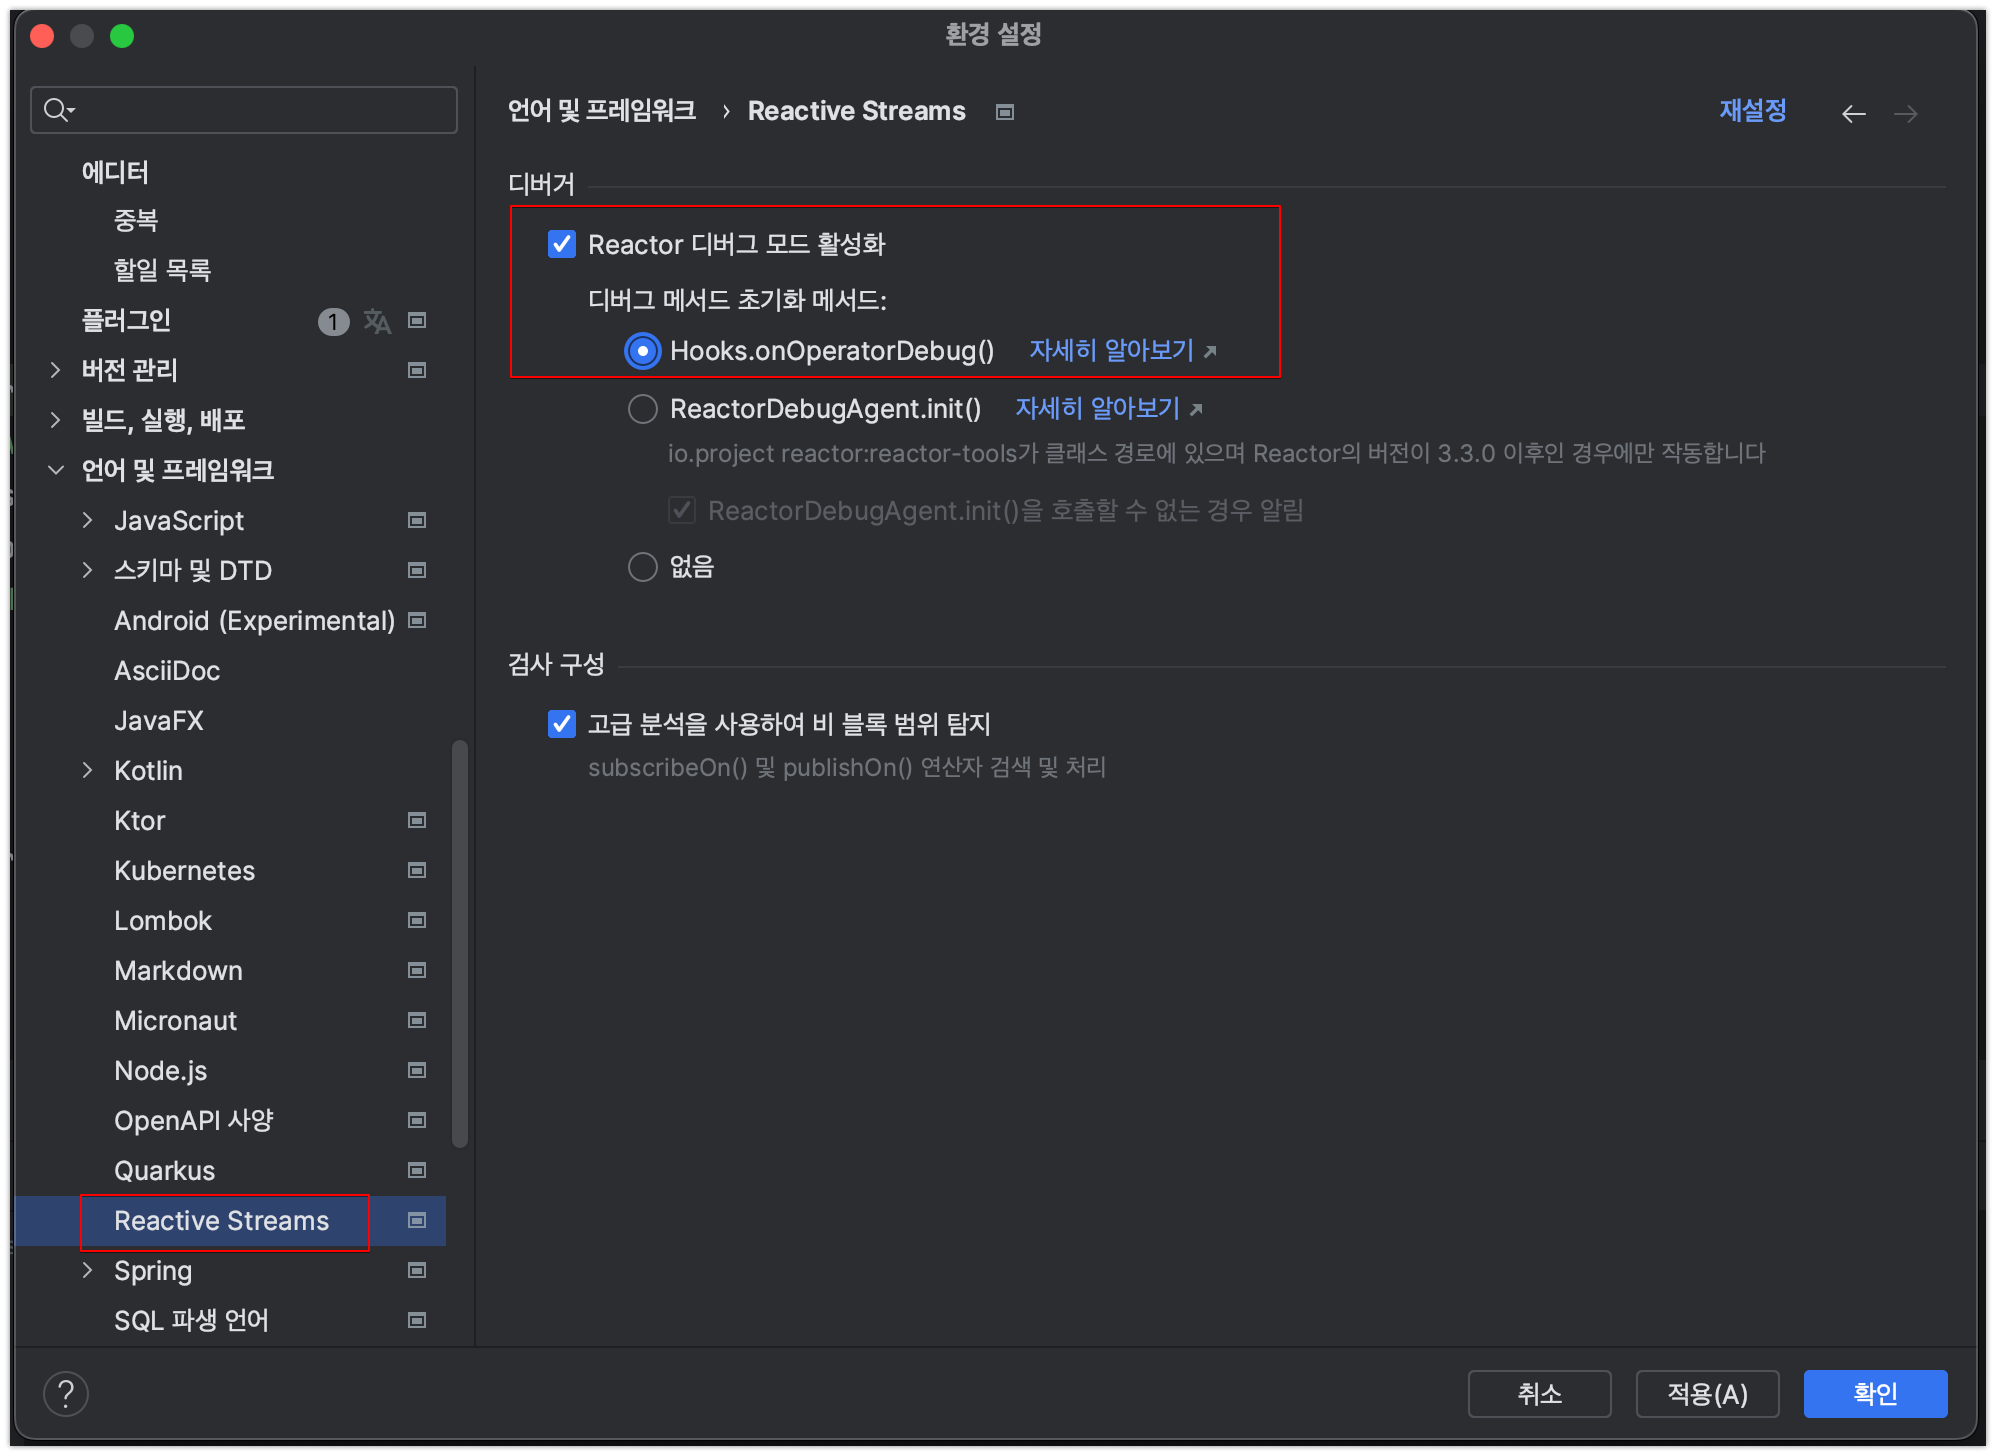
Task: Click the 적용(A) button
Action: [1707, 1394]
